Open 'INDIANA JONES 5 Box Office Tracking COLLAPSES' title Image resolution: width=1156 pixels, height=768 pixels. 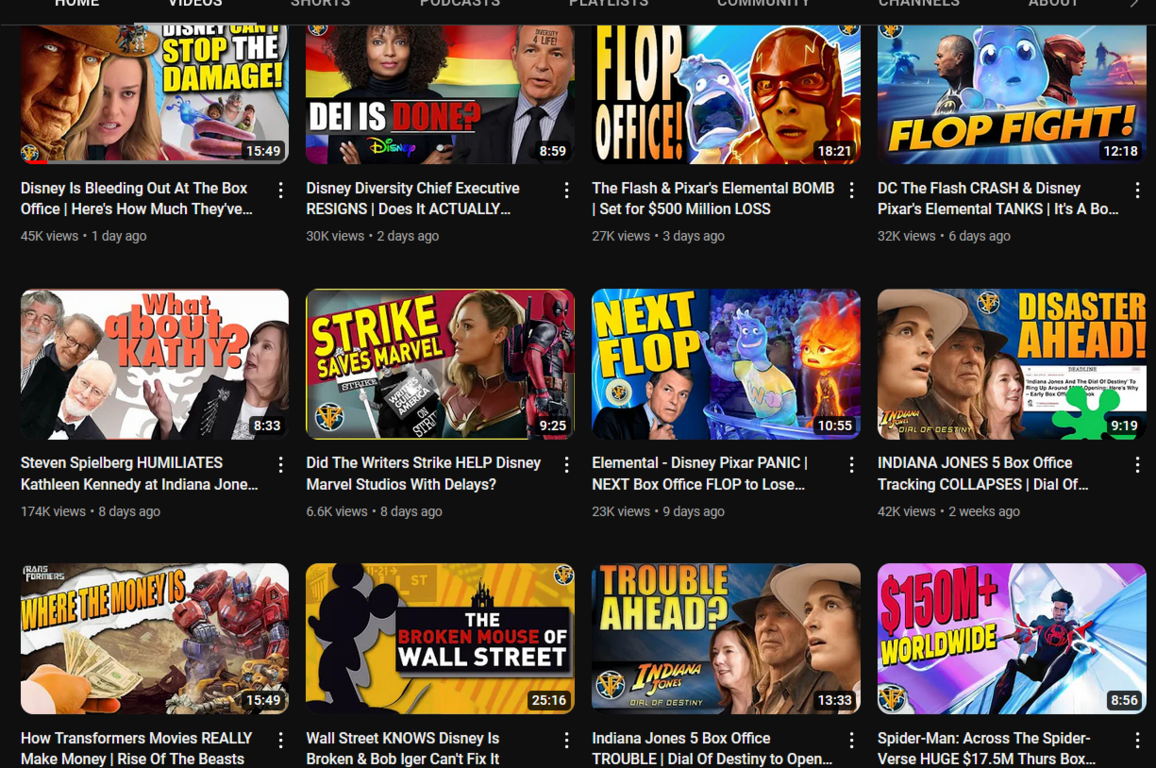(983, 473)
